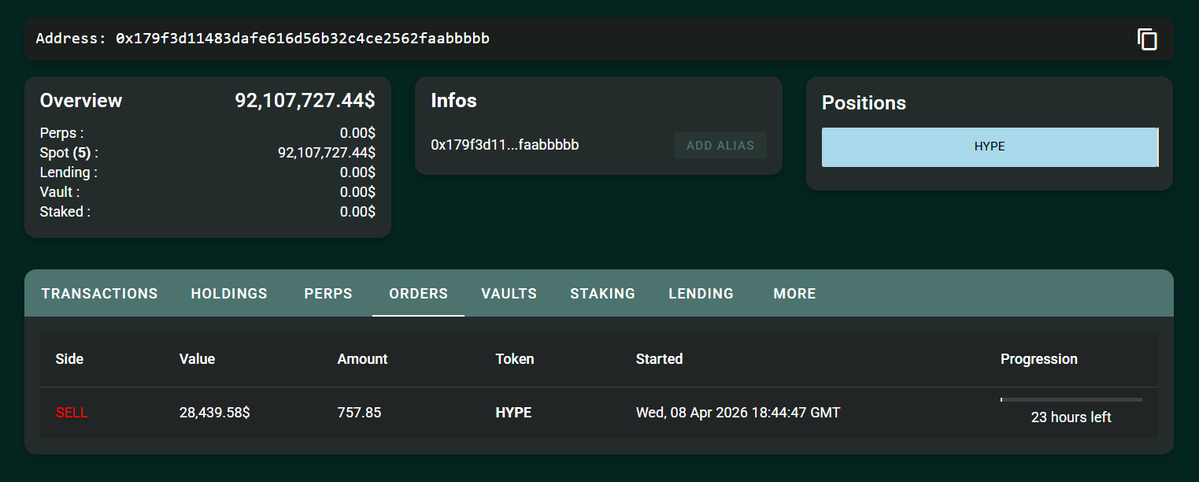Switch to the STAKING tab

pos(602,294)
